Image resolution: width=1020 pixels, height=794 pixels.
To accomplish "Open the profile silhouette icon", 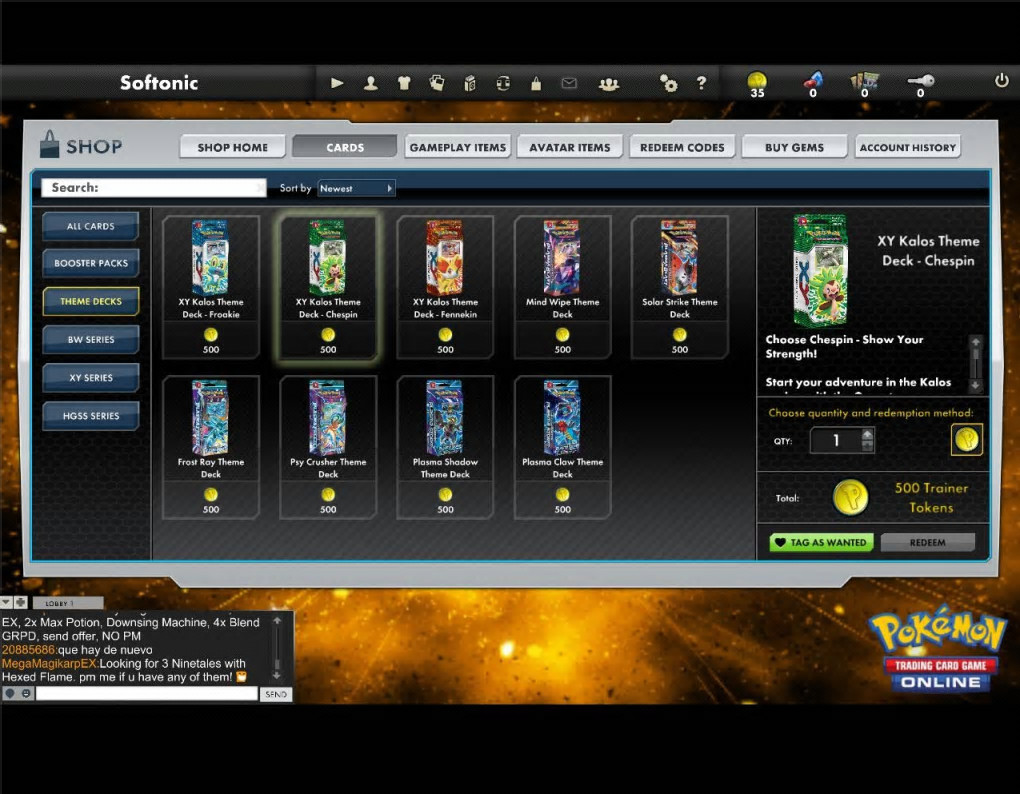I will pos(371,83).
